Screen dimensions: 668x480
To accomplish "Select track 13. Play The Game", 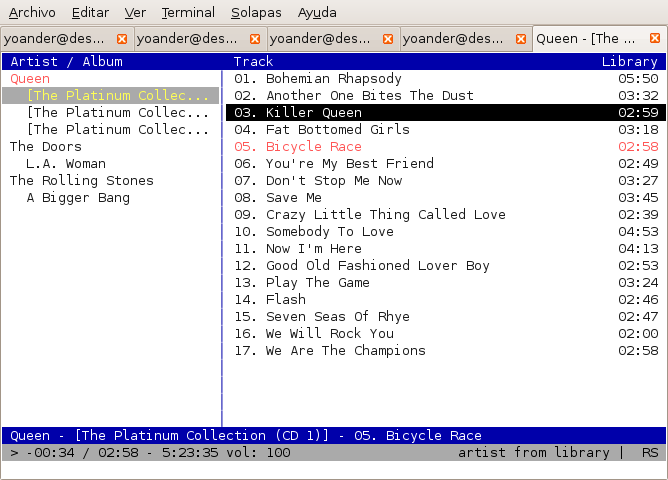I will click(x=446, y=283).
